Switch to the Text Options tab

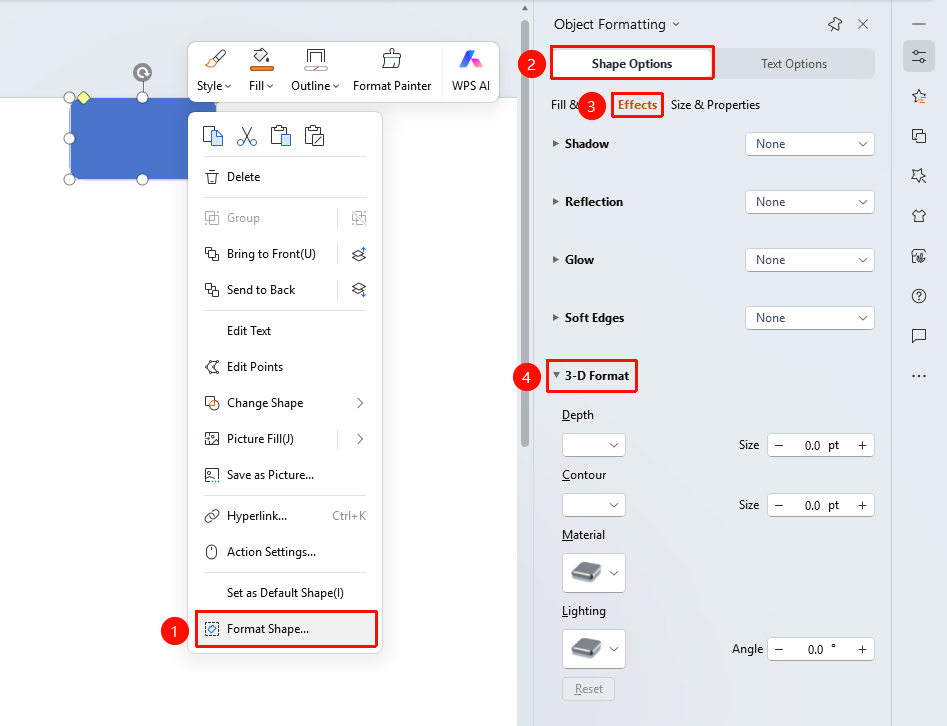[794, 63]
